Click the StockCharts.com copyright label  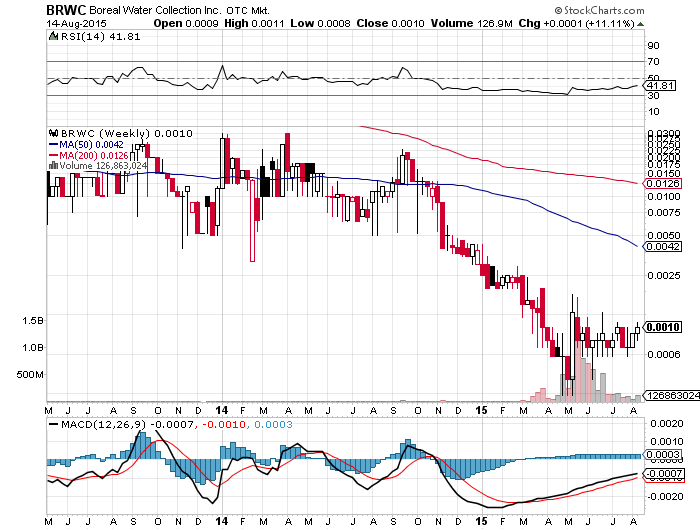pos(600,10)
